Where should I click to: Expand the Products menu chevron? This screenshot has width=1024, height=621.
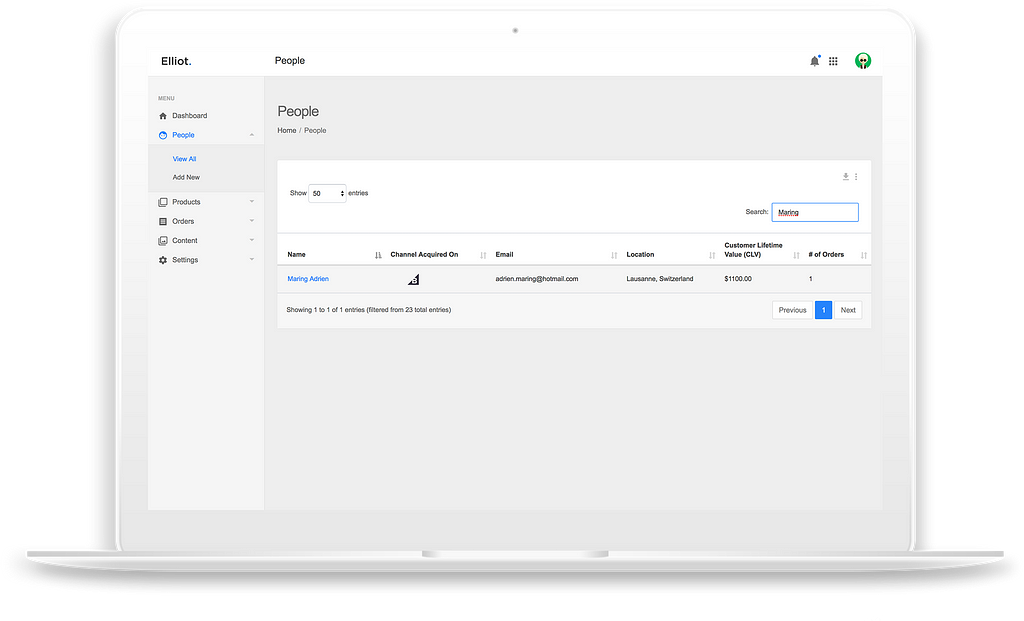251,202
